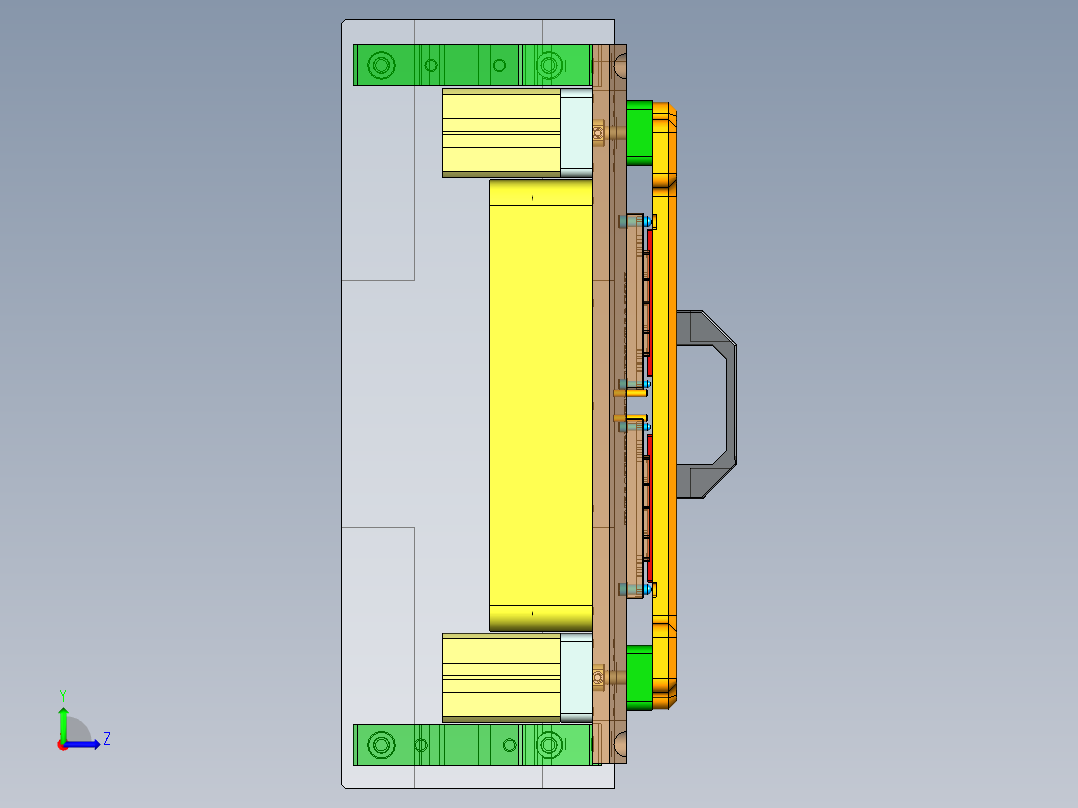Image resolution: width=1078 pixels, height=808 pixels.
Task: Click the small green block on the orange plate
Action: [x=637, y=130]
